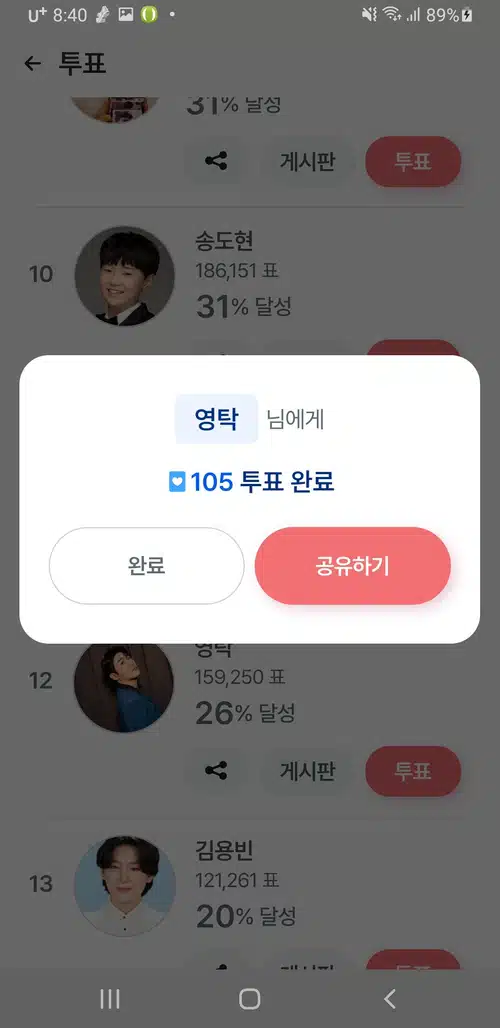
Task: Open Android recent apps button
Action: coord(109,999)
